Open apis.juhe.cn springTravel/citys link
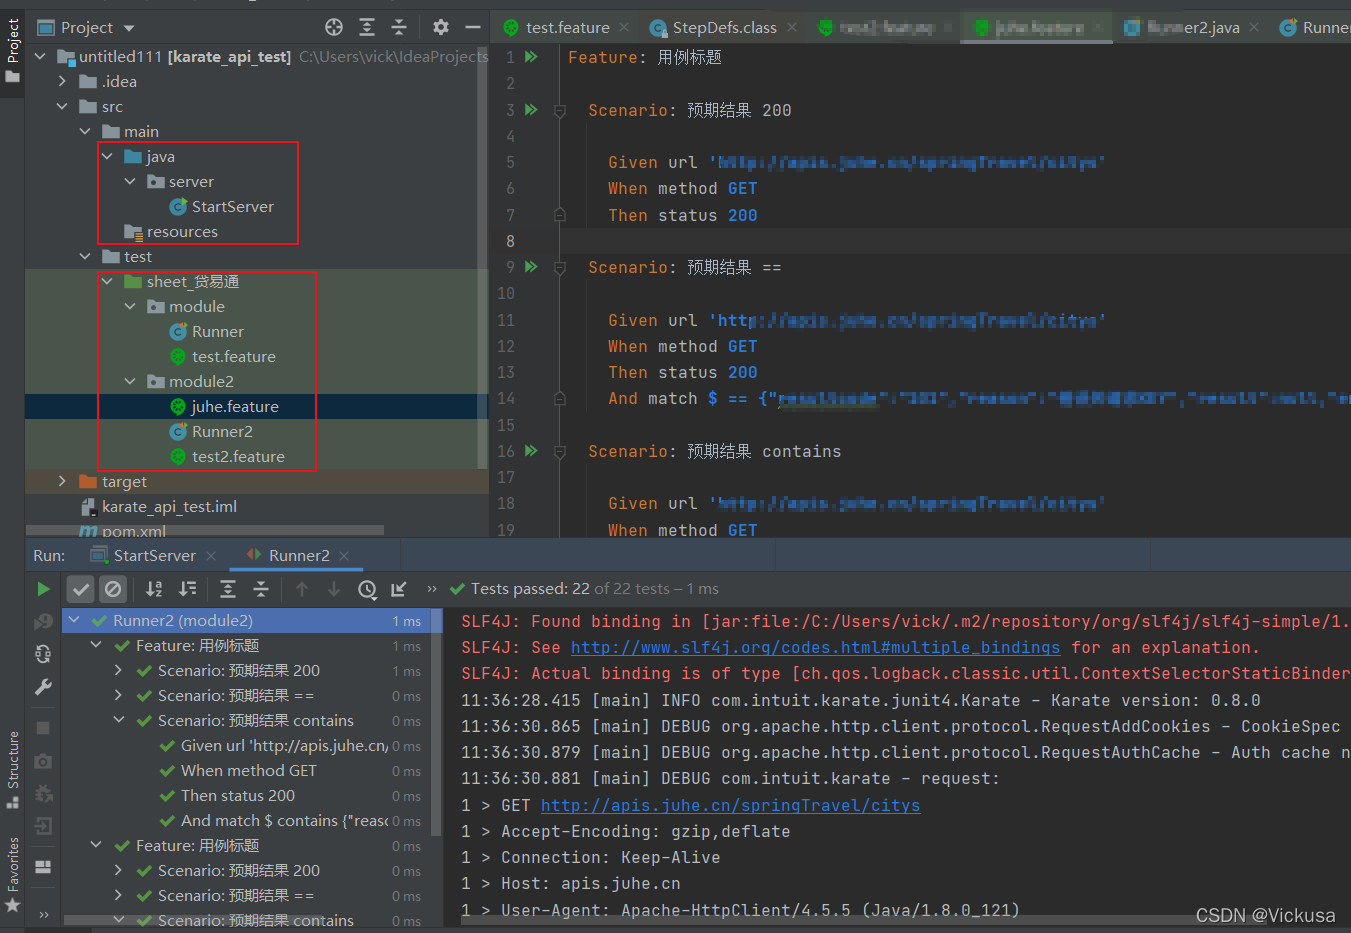Image resolution: width=1351 pixels, height=933 pixels. (730, 805)
